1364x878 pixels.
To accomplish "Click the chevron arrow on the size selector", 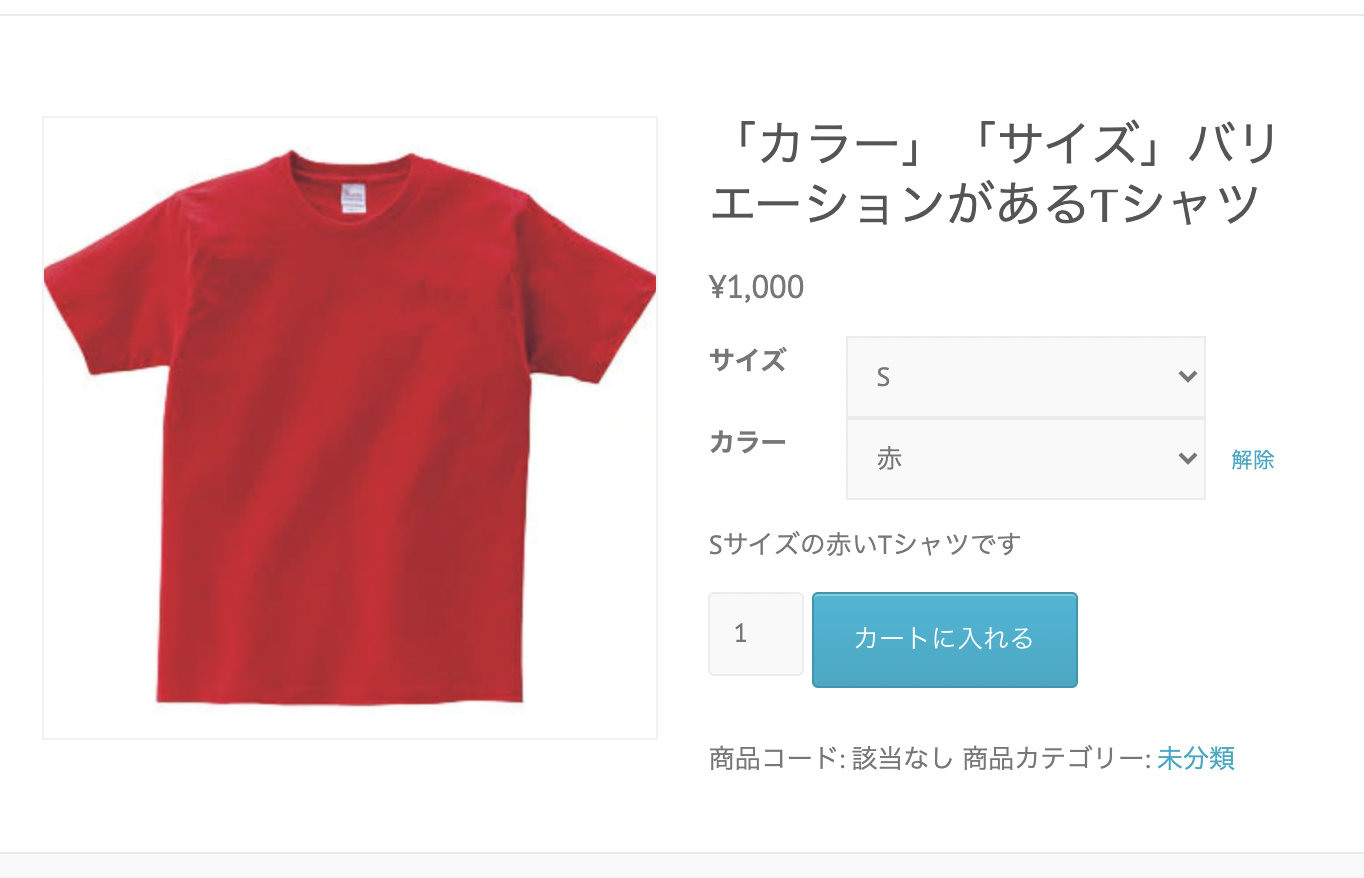I will [1187, 377].
